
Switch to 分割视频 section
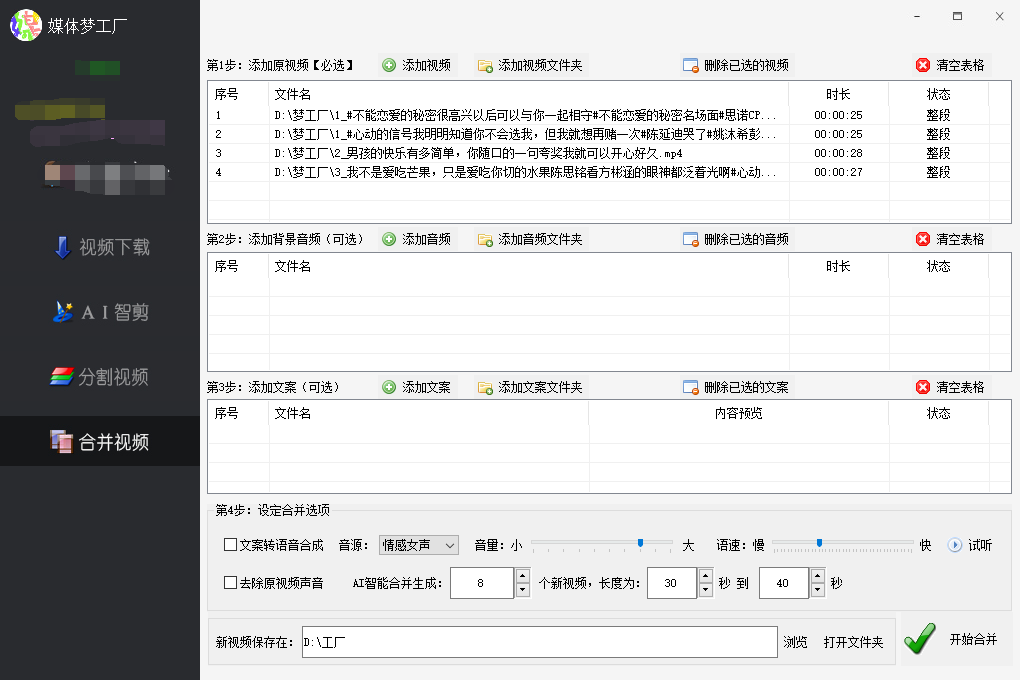[100, 377]
